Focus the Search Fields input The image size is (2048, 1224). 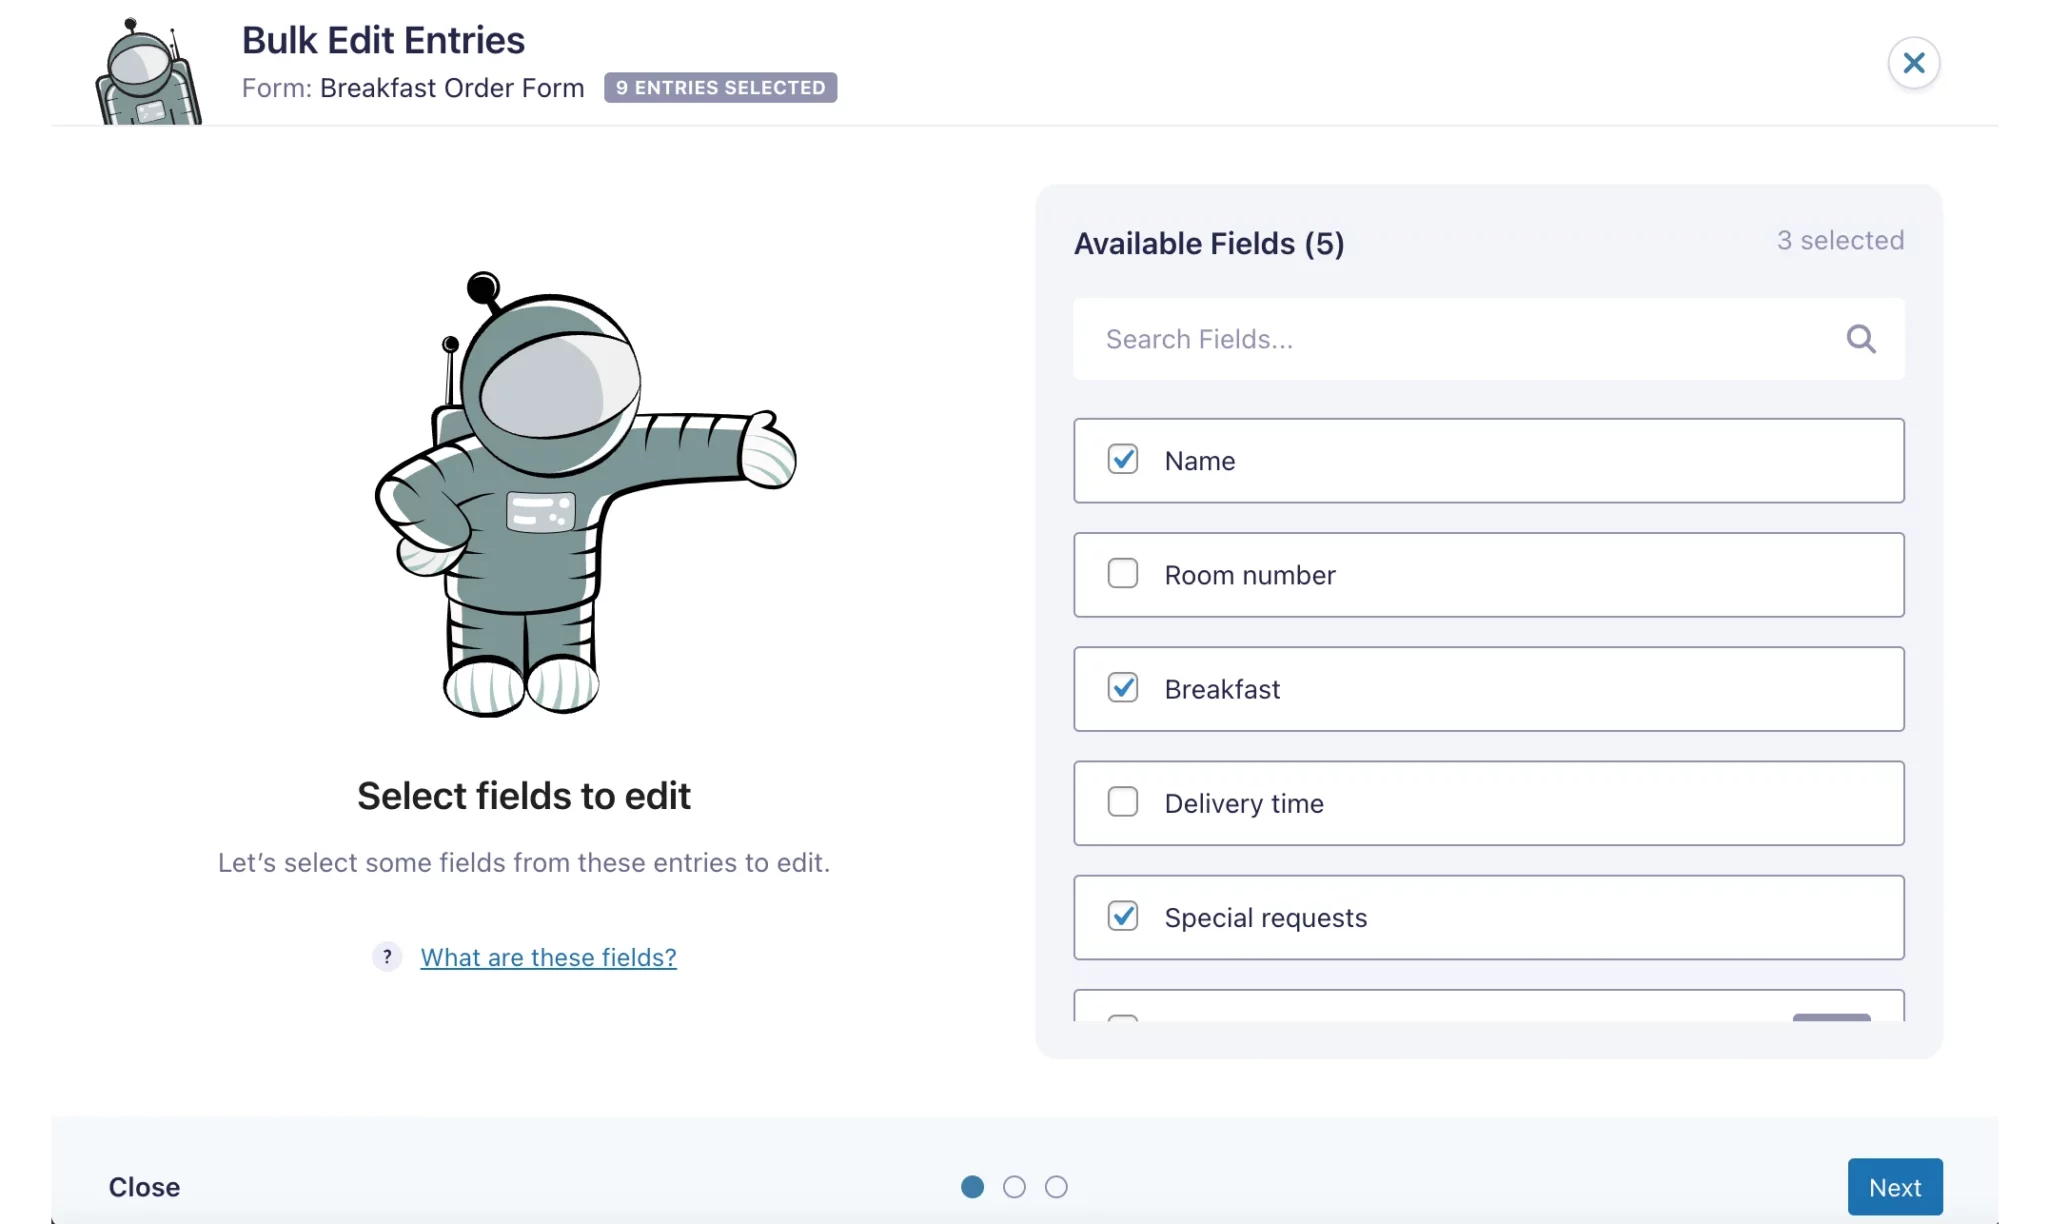pos(1488,339)
